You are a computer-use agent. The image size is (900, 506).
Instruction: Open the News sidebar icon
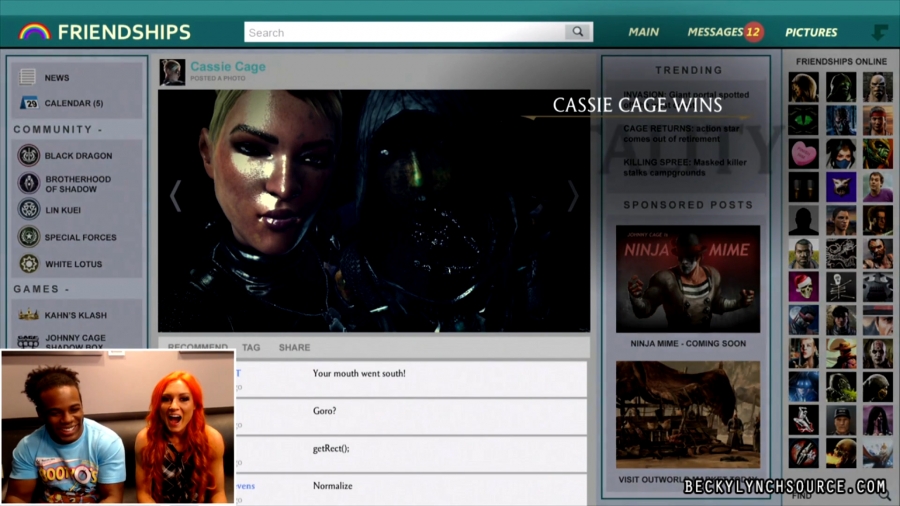pos(28,77)
